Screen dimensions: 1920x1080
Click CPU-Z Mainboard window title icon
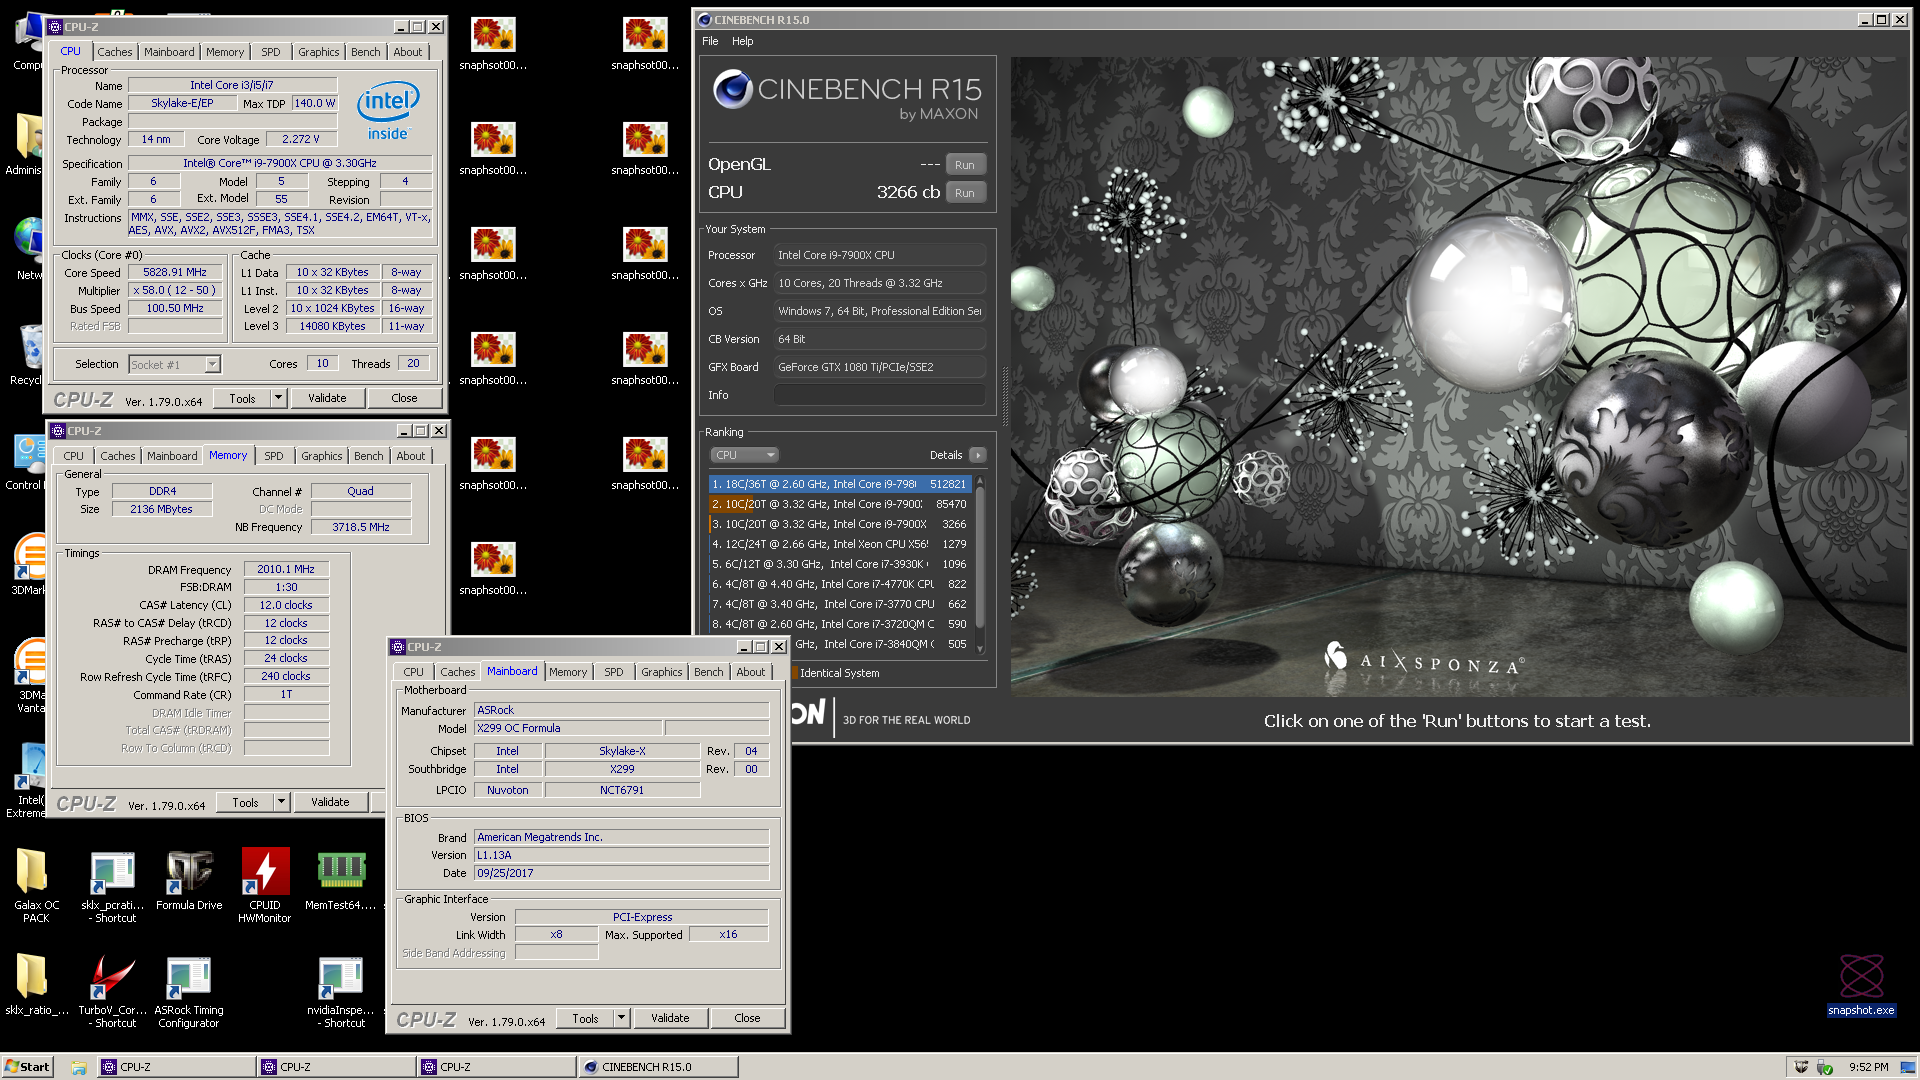tap(398, 647)
